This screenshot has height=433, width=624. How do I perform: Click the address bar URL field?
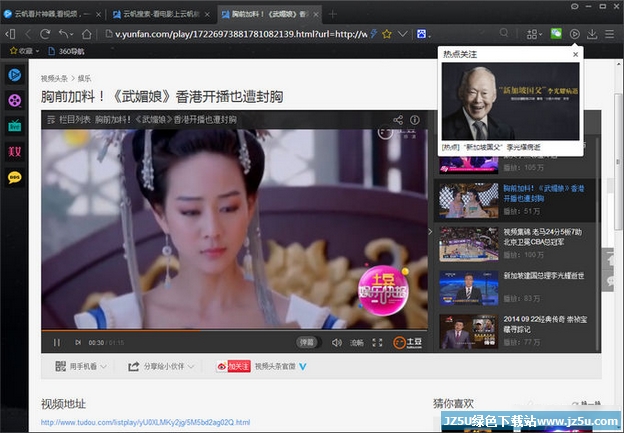(241, 34)
